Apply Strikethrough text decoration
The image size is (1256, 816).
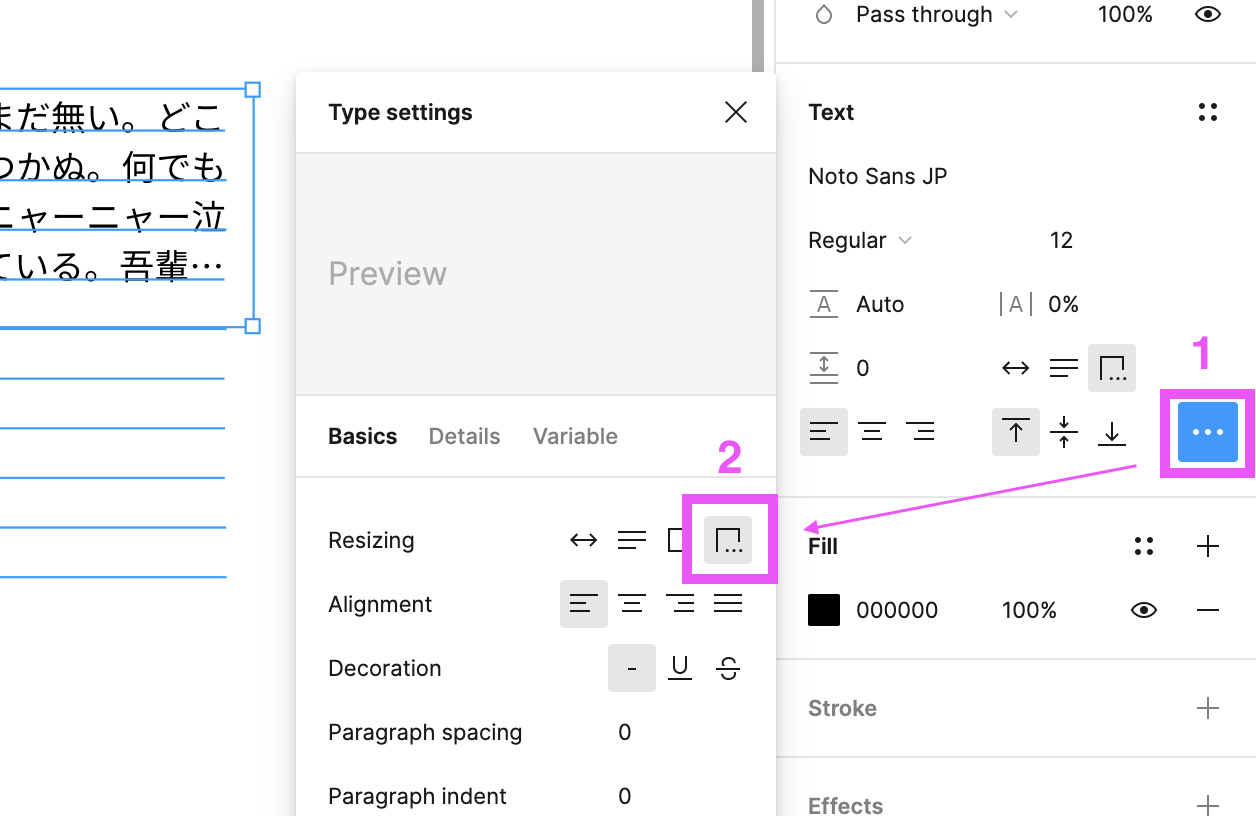(x=728, y=668)
